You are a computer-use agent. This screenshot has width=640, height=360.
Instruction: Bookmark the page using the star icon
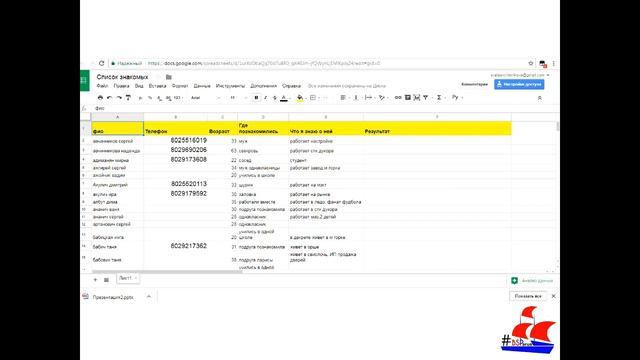point(531,63)
